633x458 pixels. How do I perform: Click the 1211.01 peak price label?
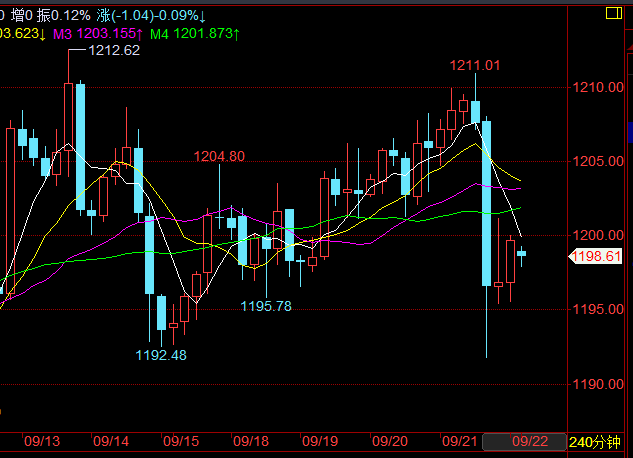coord(475,65)
